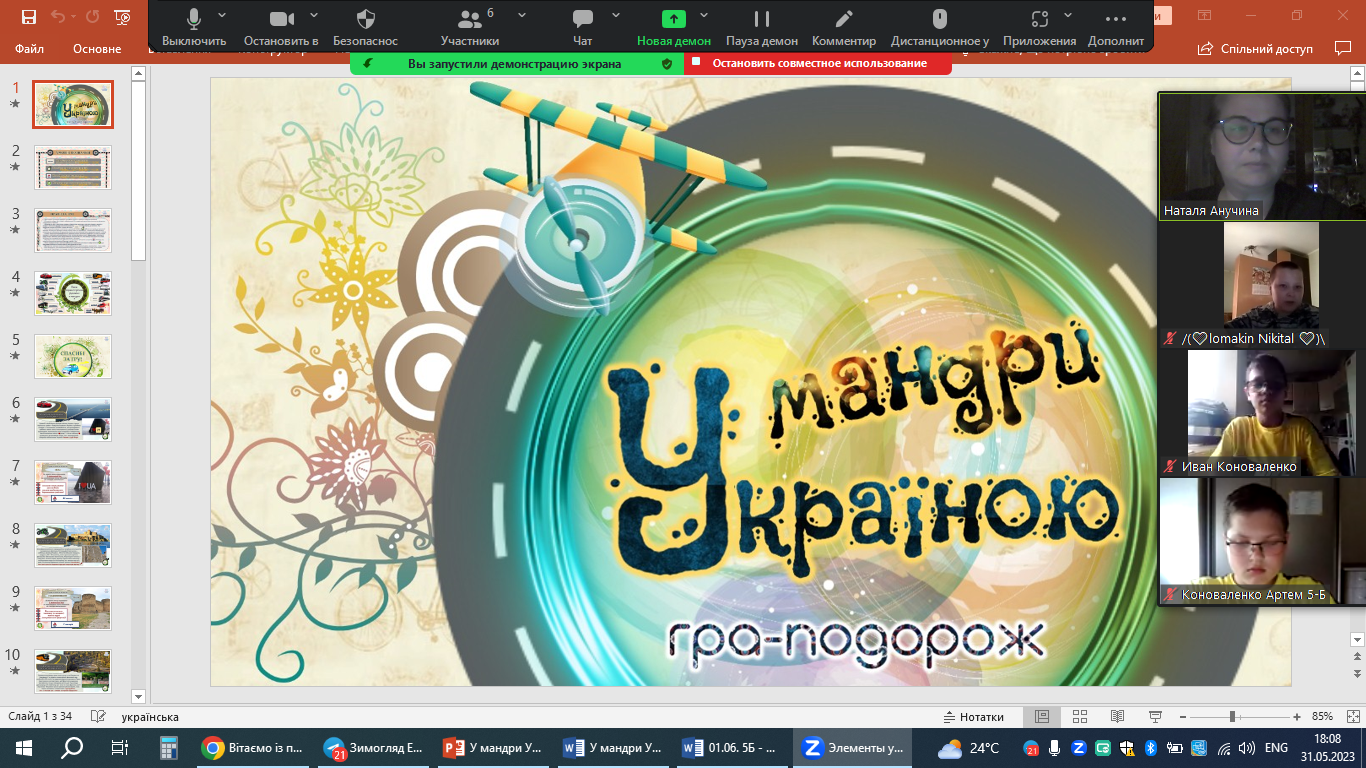Image resolution: width=1366 pixels, height=768 pixels.
Task: Expand participants options arrow
Action: (520, 15)
